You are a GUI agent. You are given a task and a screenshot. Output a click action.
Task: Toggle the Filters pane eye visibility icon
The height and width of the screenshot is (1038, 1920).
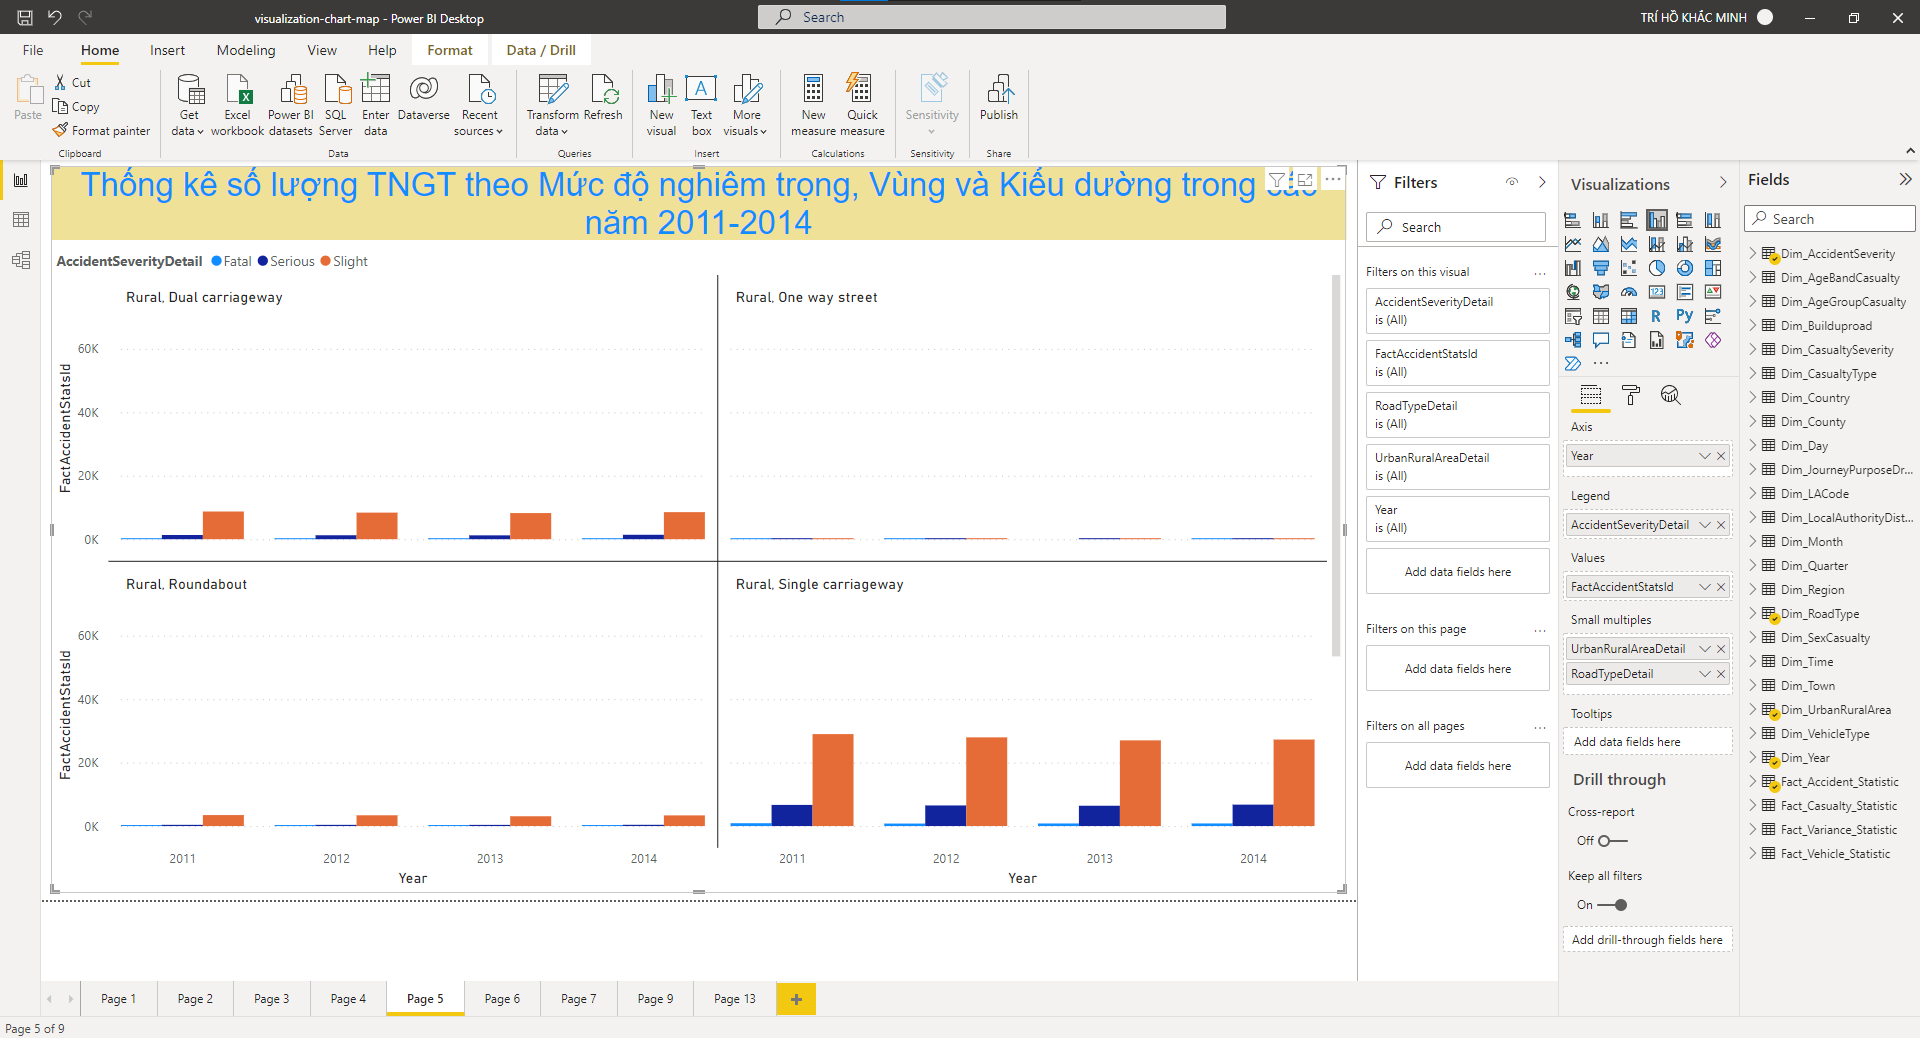(1512, 182)
